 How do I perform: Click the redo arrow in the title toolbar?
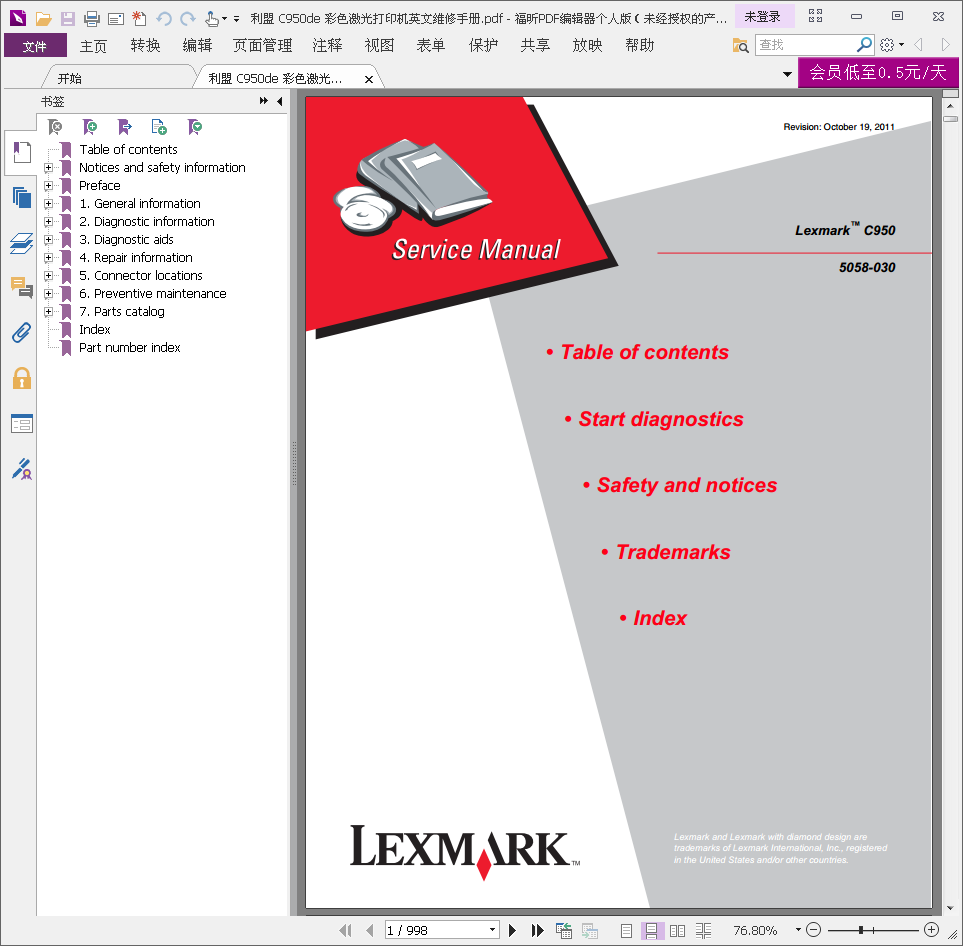[x=188, y=18]
